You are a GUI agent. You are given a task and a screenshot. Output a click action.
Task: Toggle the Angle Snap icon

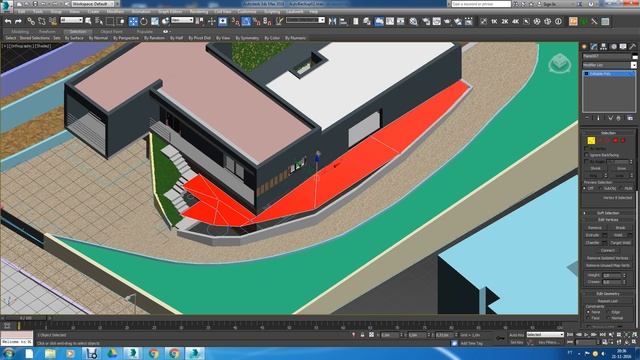coord(246,21)
